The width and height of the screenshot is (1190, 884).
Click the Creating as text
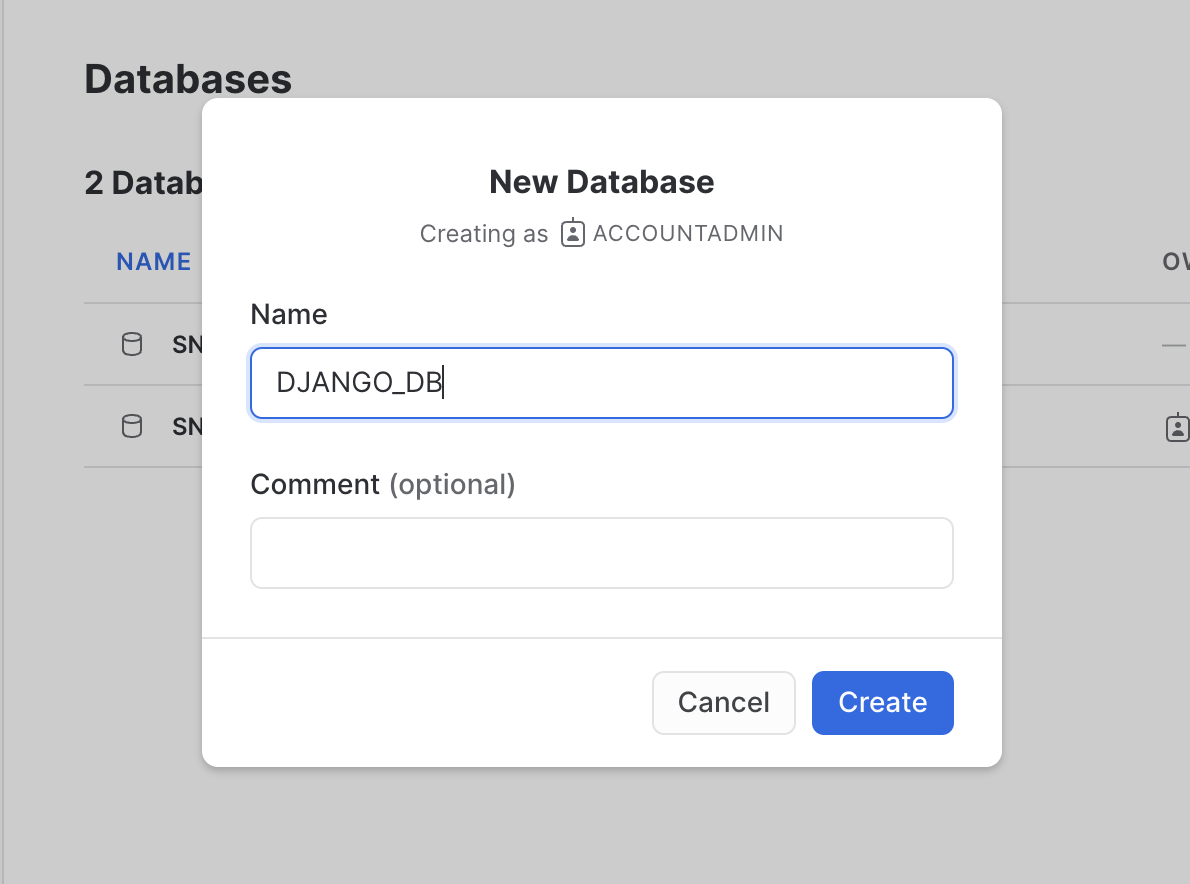483,234
